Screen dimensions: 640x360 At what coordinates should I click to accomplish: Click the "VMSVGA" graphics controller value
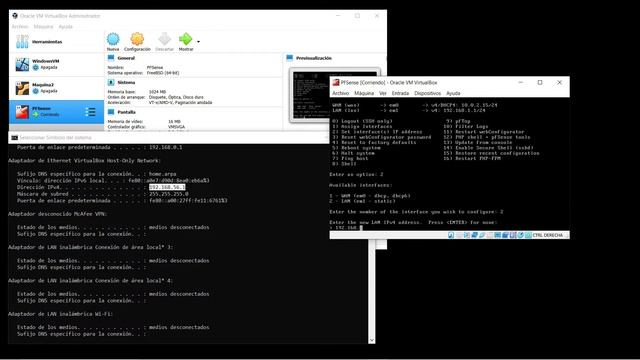click(x=176, y=127)
